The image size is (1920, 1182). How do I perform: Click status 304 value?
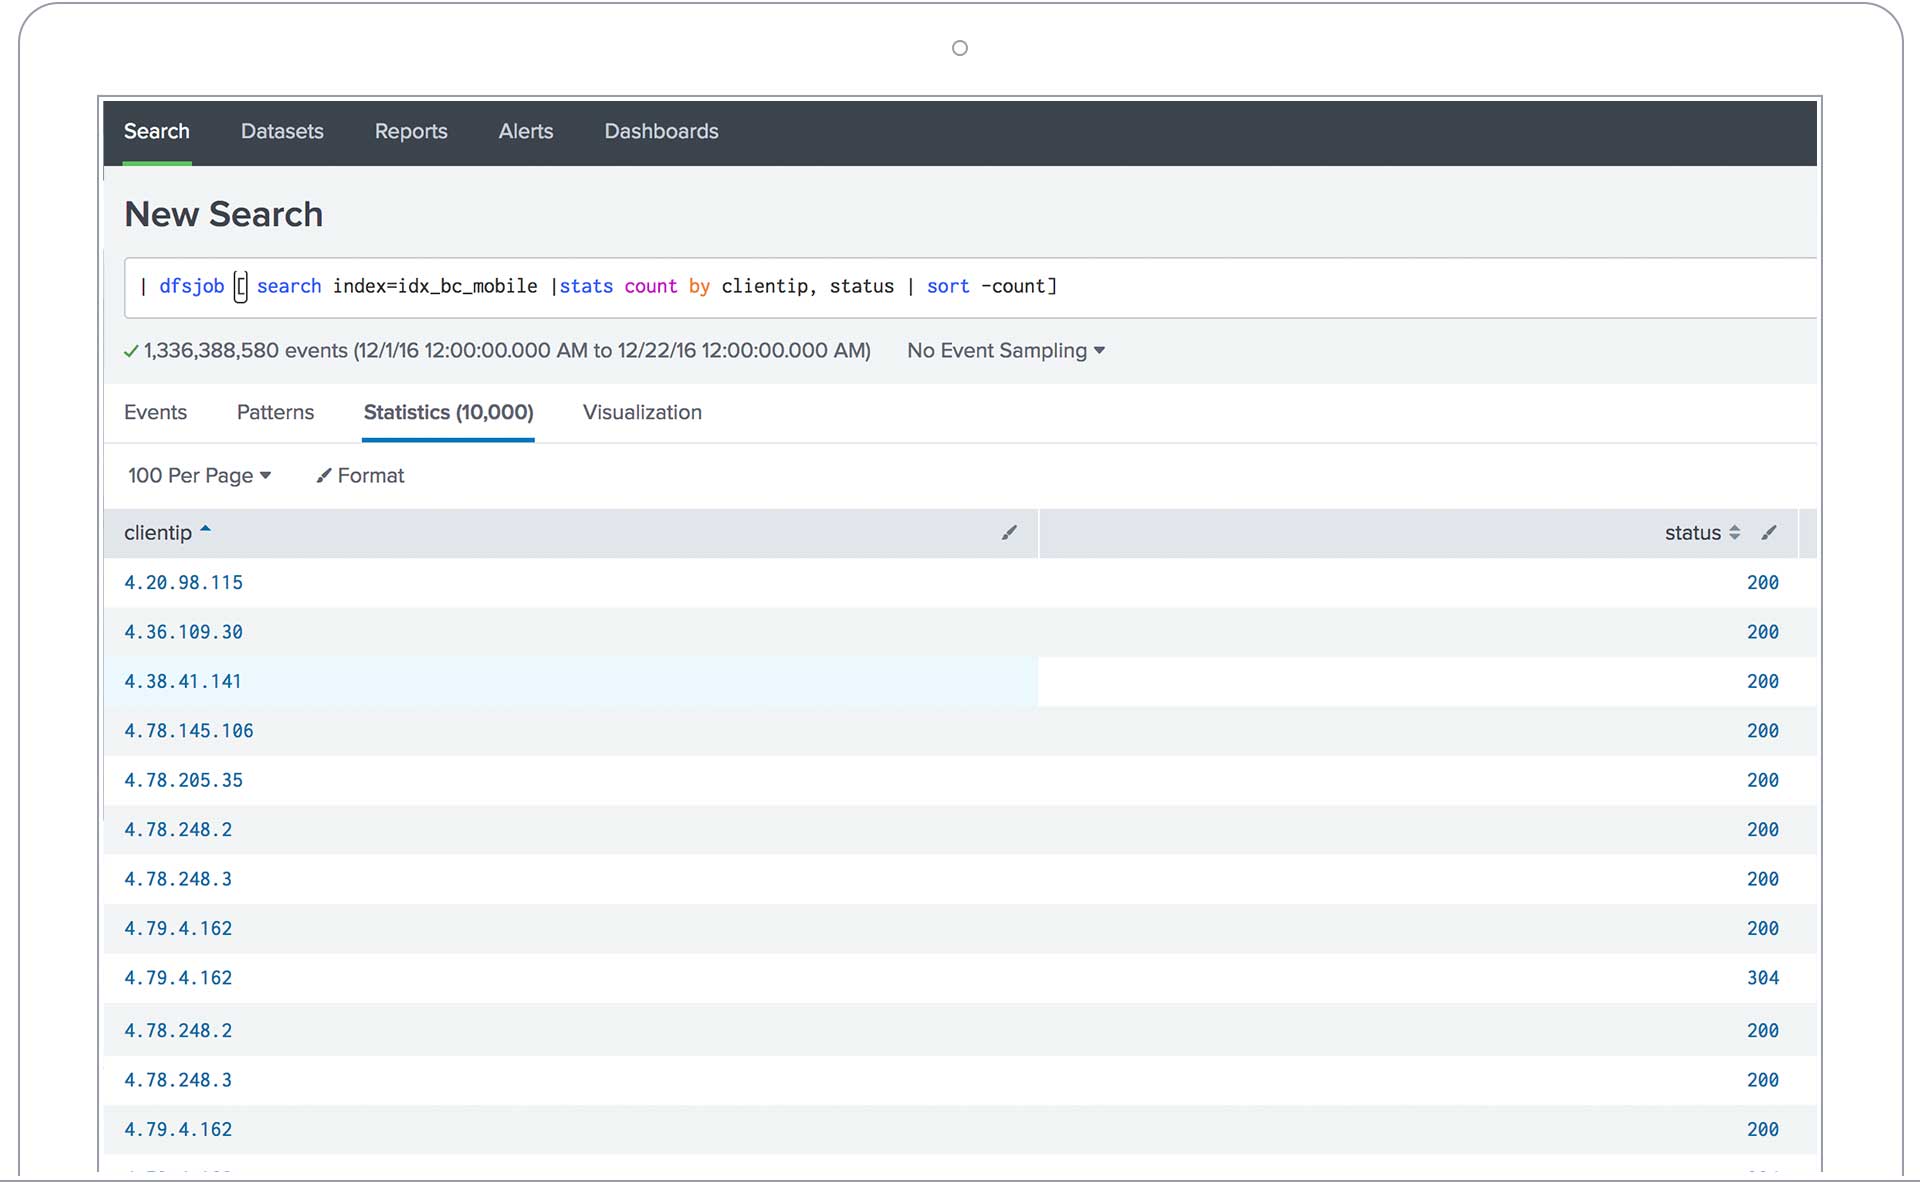pos(1763,978)
